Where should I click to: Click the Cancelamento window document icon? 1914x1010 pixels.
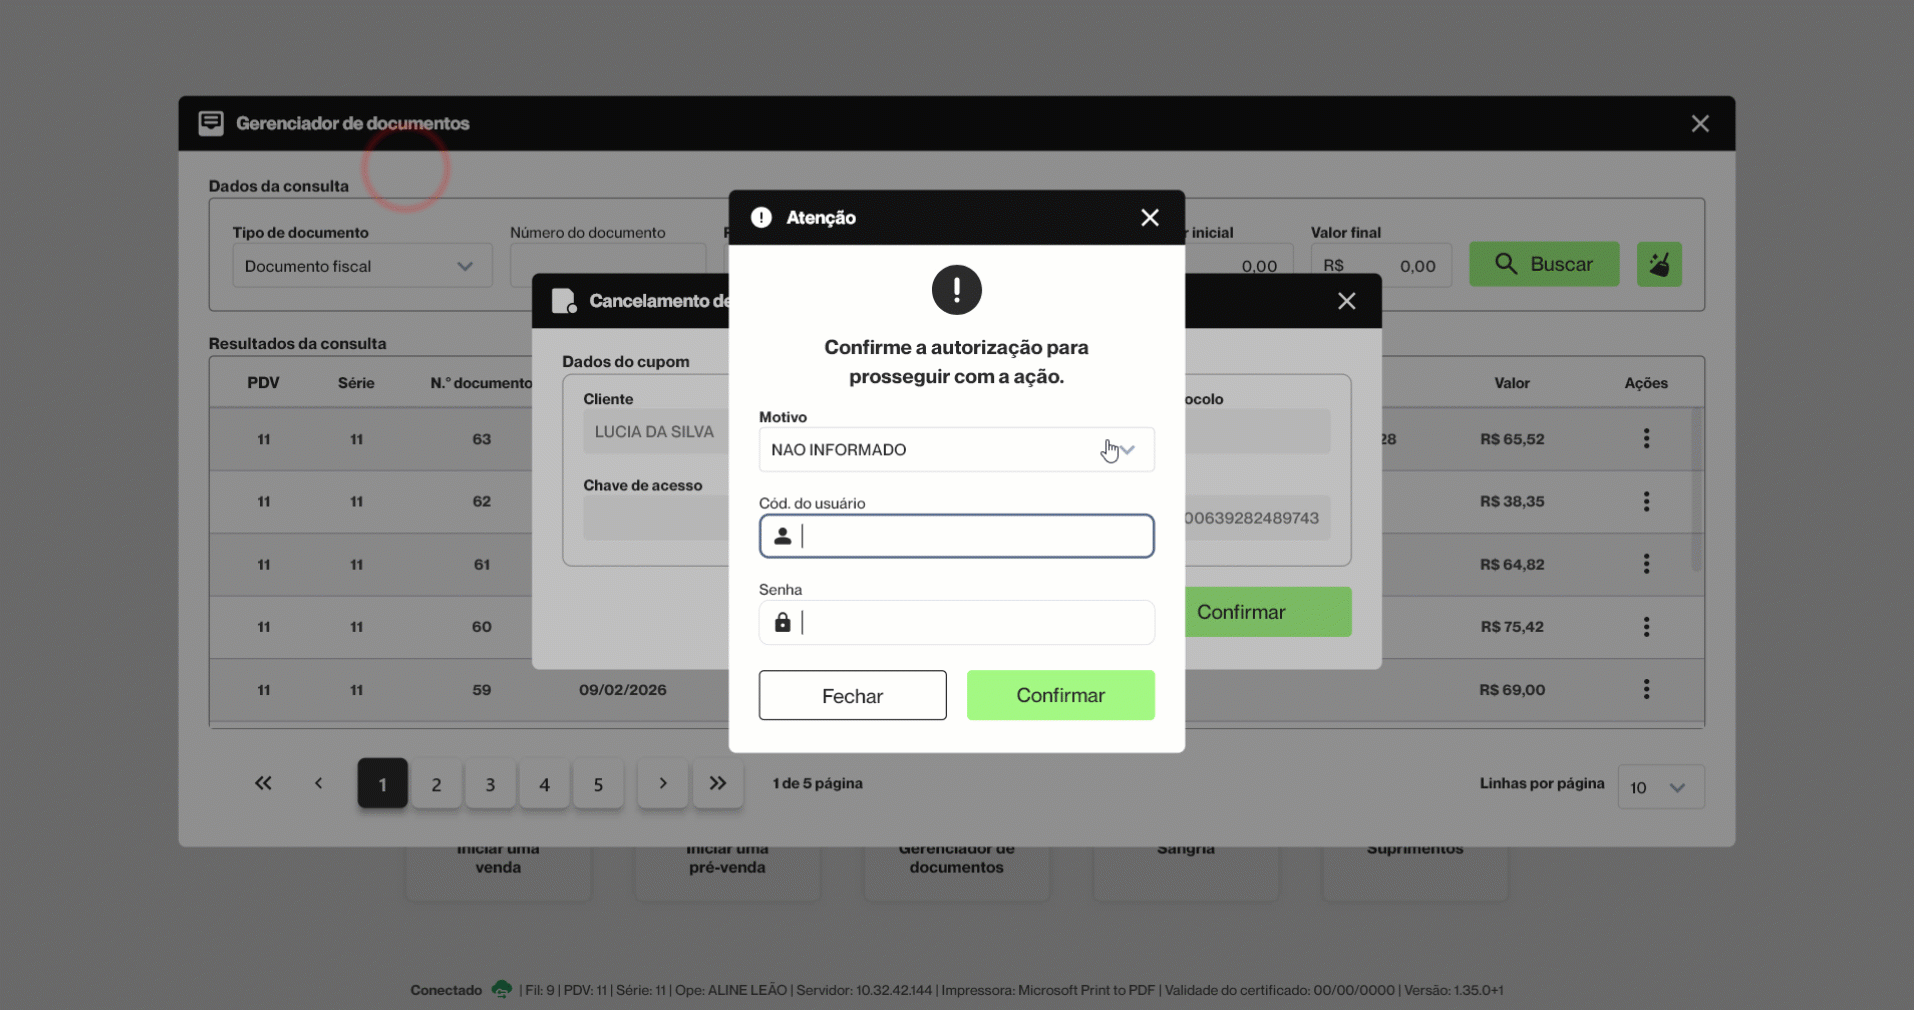point(564,301)
